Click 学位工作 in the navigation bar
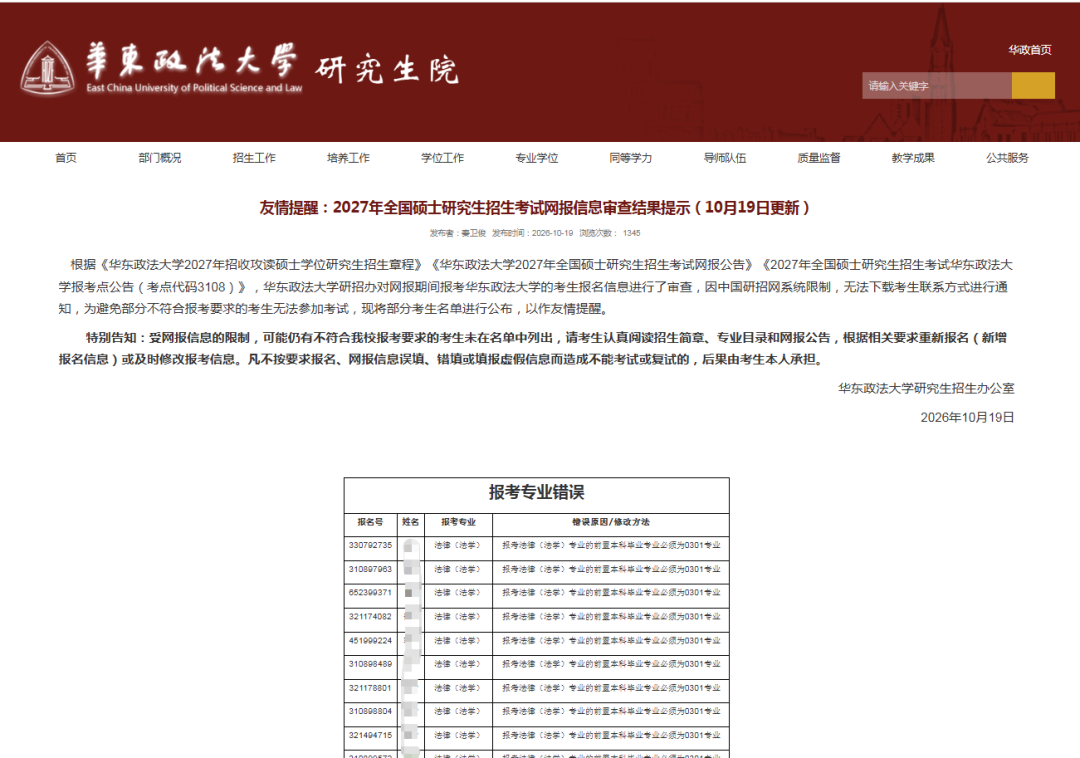The height and width of the screenshot is (758, 1080). [x=443, y=158]
